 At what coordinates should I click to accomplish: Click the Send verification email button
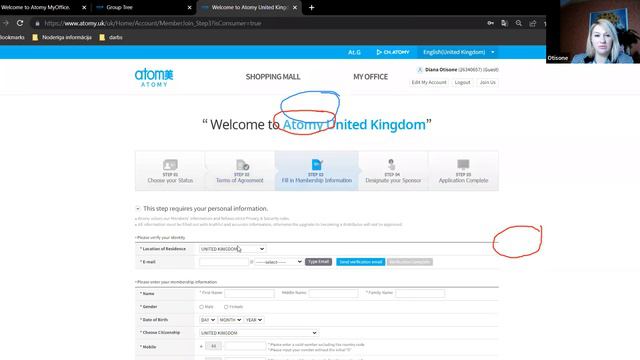click(361, 262)
